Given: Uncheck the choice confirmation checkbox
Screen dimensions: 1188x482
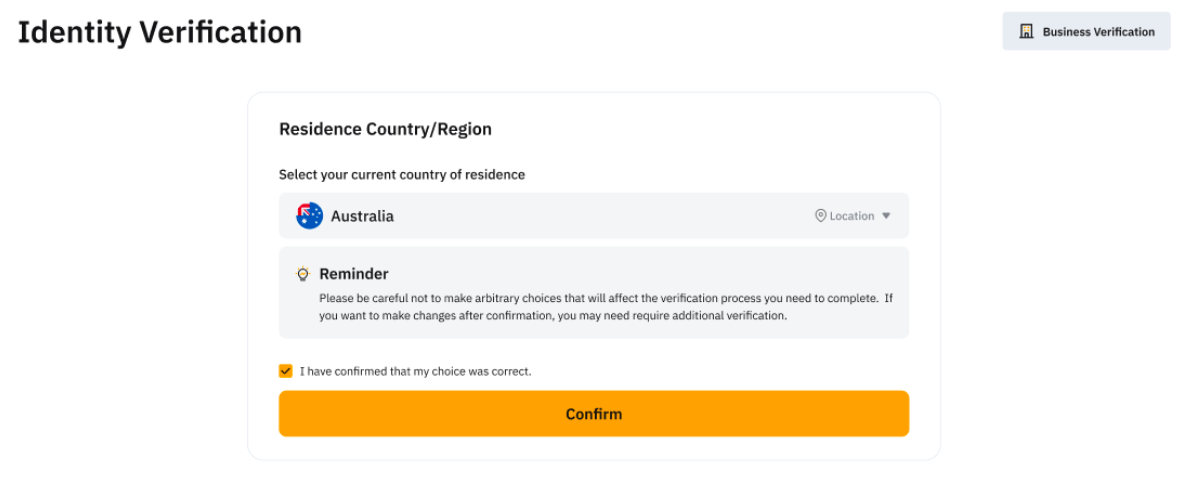Looking at the screenshot, I should pyautogui.click(x=286, y=371).
